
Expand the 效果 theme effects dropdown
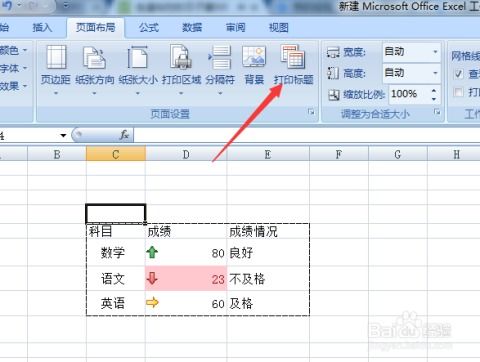25,86
